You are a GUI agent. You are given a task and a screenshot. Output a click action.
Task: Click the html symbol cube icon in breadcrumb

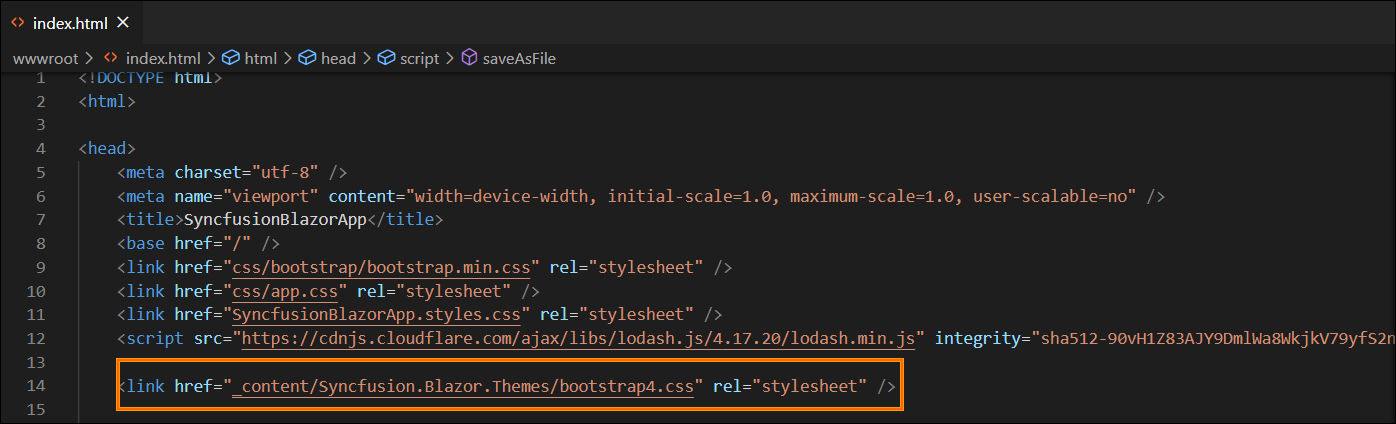point(230,58)
